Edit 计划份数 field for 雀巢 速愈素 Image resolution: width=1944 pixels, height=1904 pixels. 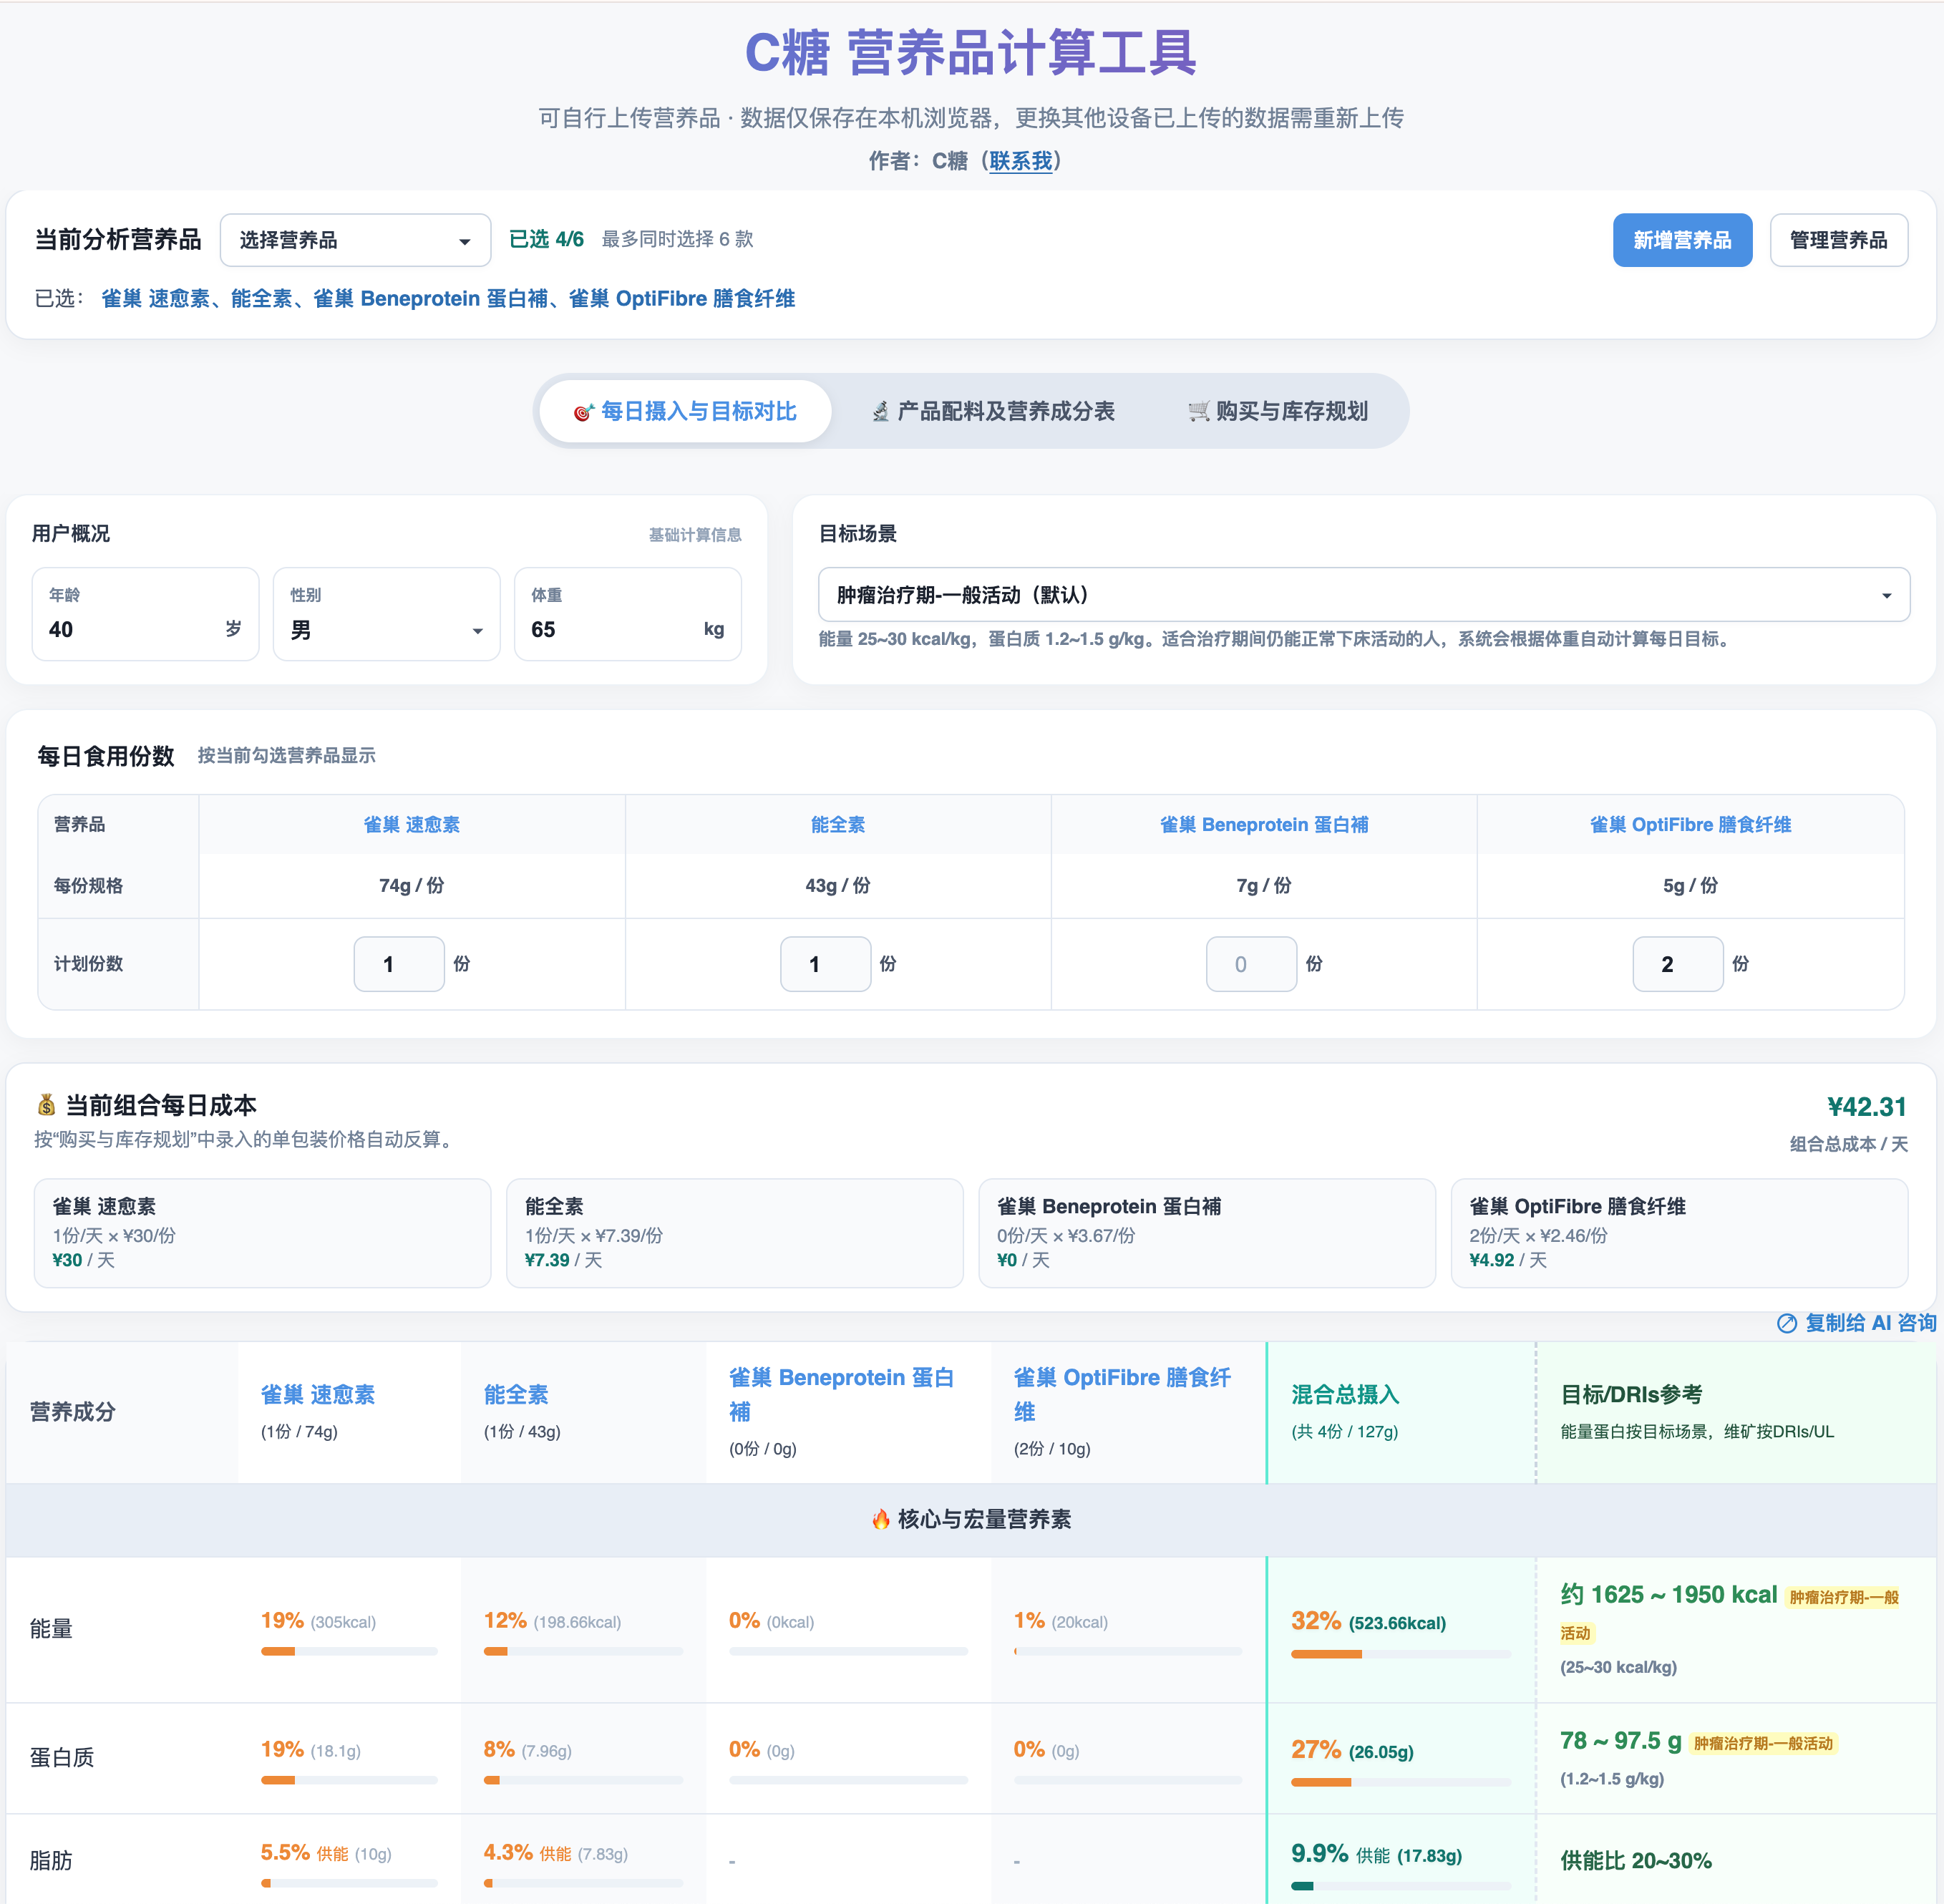click(399, 964)
